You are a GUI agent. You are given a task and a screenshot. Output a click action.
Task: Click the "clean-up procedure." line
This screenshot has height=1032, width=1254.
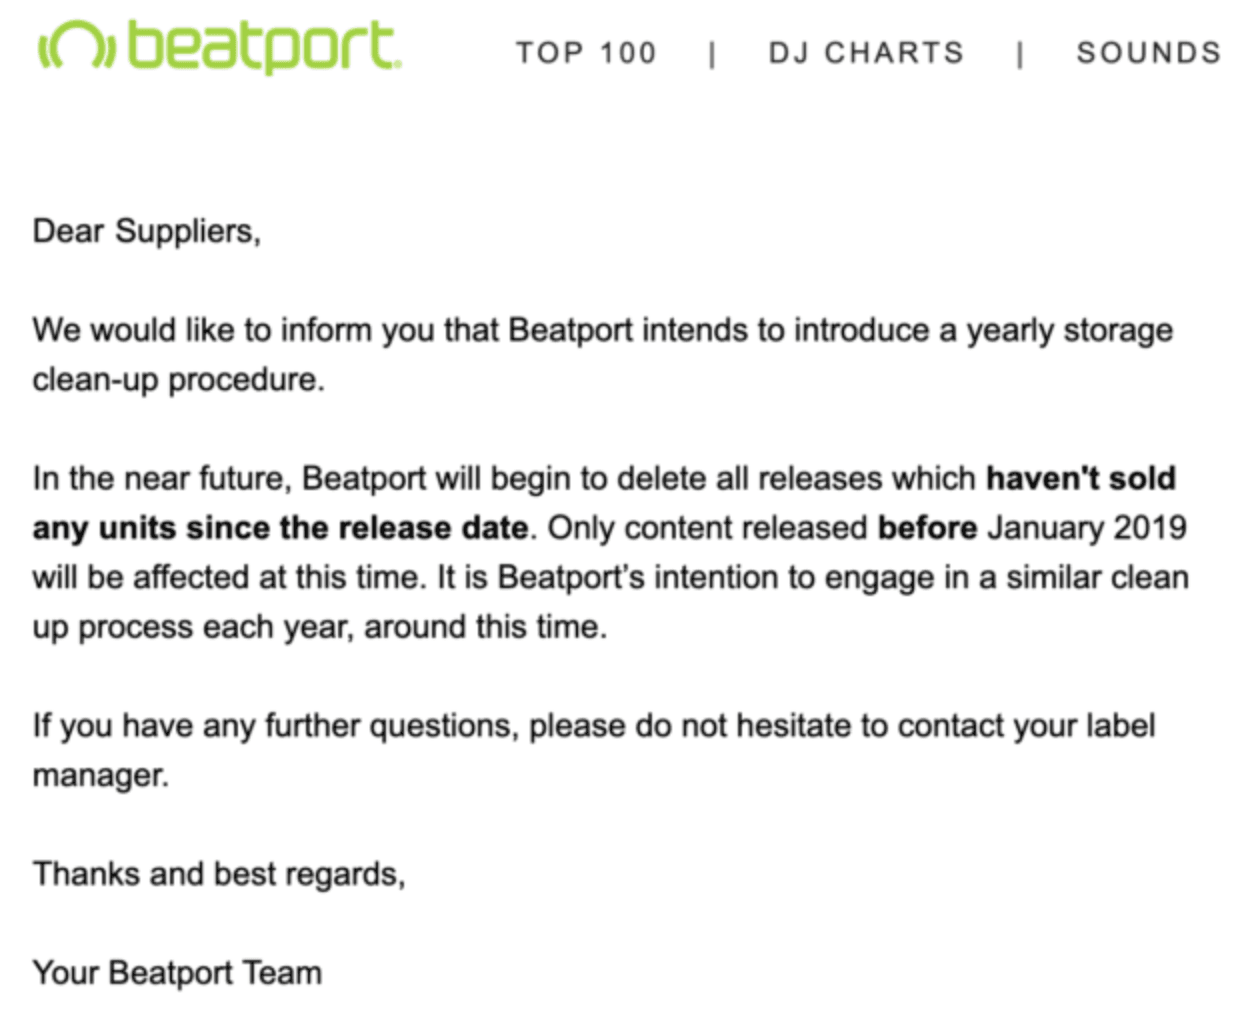pos(179,380)
